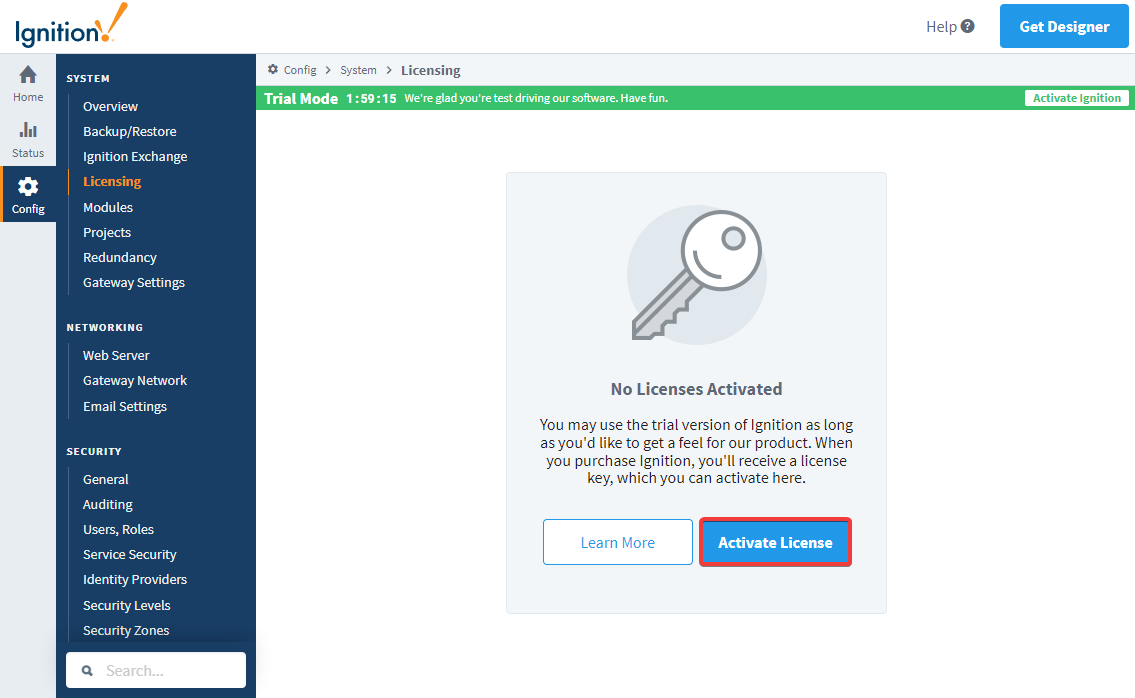Go to Config in the breadcrumb
Image resolution: width=1135 pixels, height=698 pixels.
pyautogui.click(x=300, y=70)
